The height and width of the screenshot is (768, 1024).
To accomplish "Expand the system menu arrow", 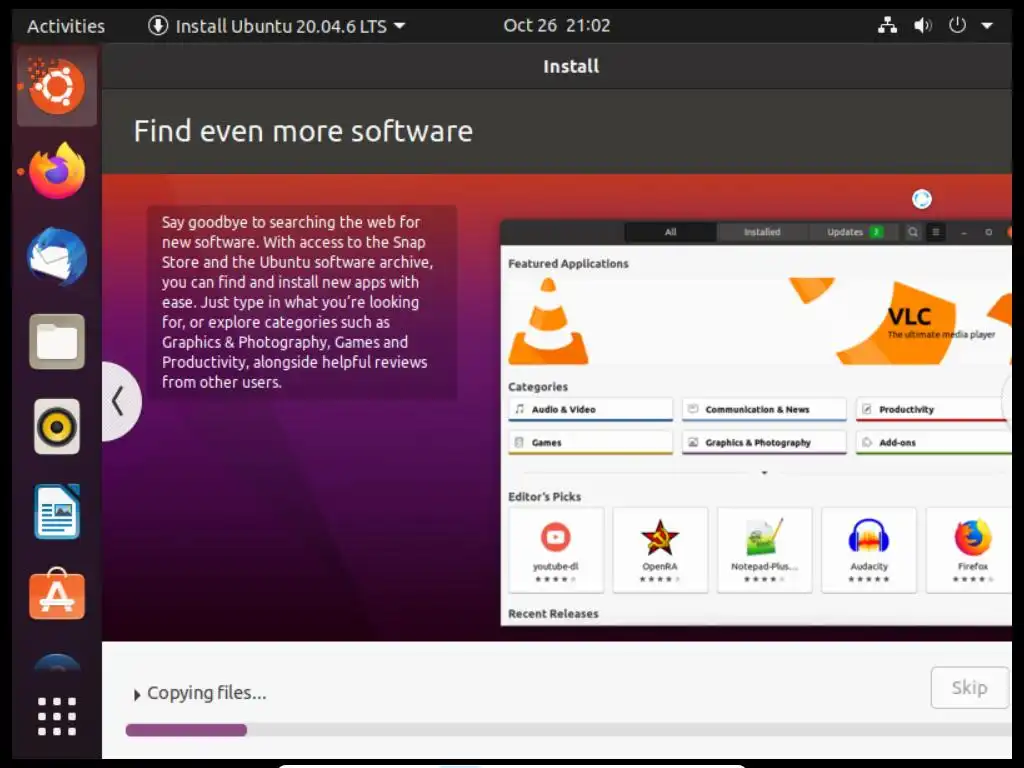I will pyautogui.click(x=987, y=26).
